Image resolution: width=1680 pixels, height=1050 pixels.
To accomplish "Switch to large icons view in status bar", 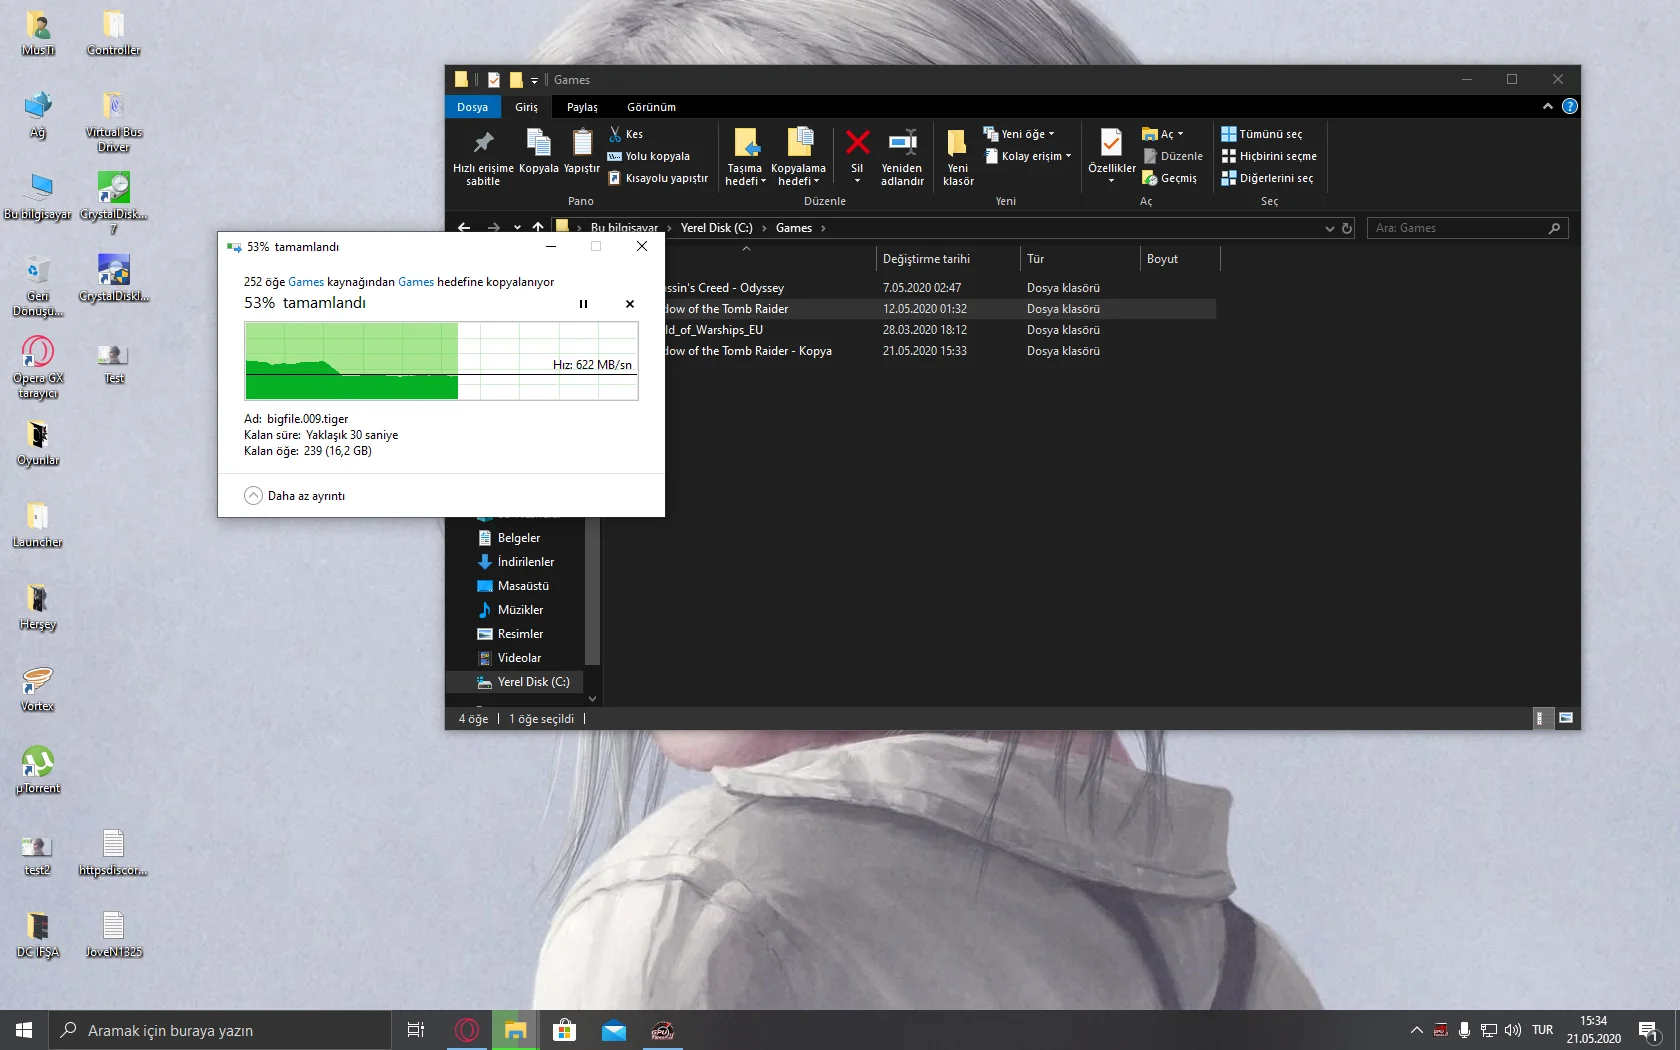I will 1566,718.
